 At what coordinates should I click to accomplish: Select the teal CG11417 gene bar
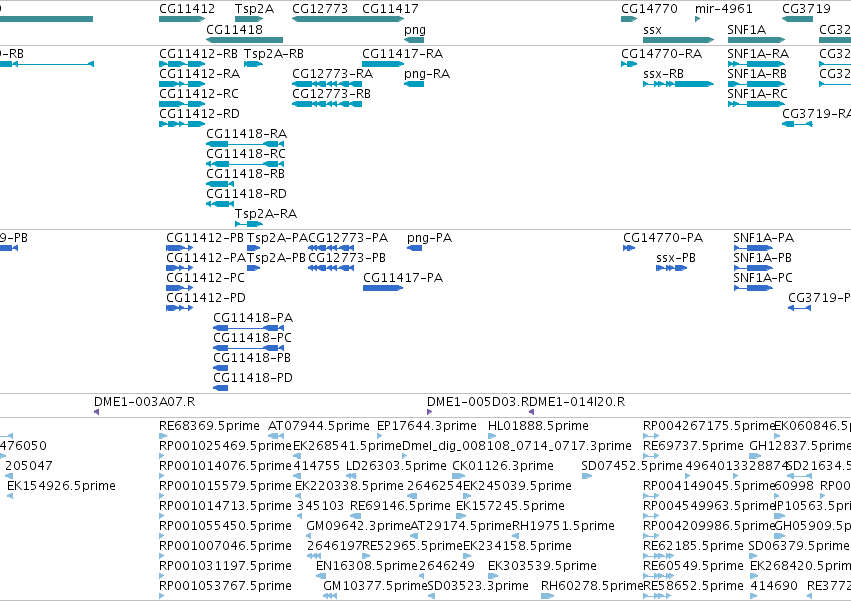pos(383,19)
